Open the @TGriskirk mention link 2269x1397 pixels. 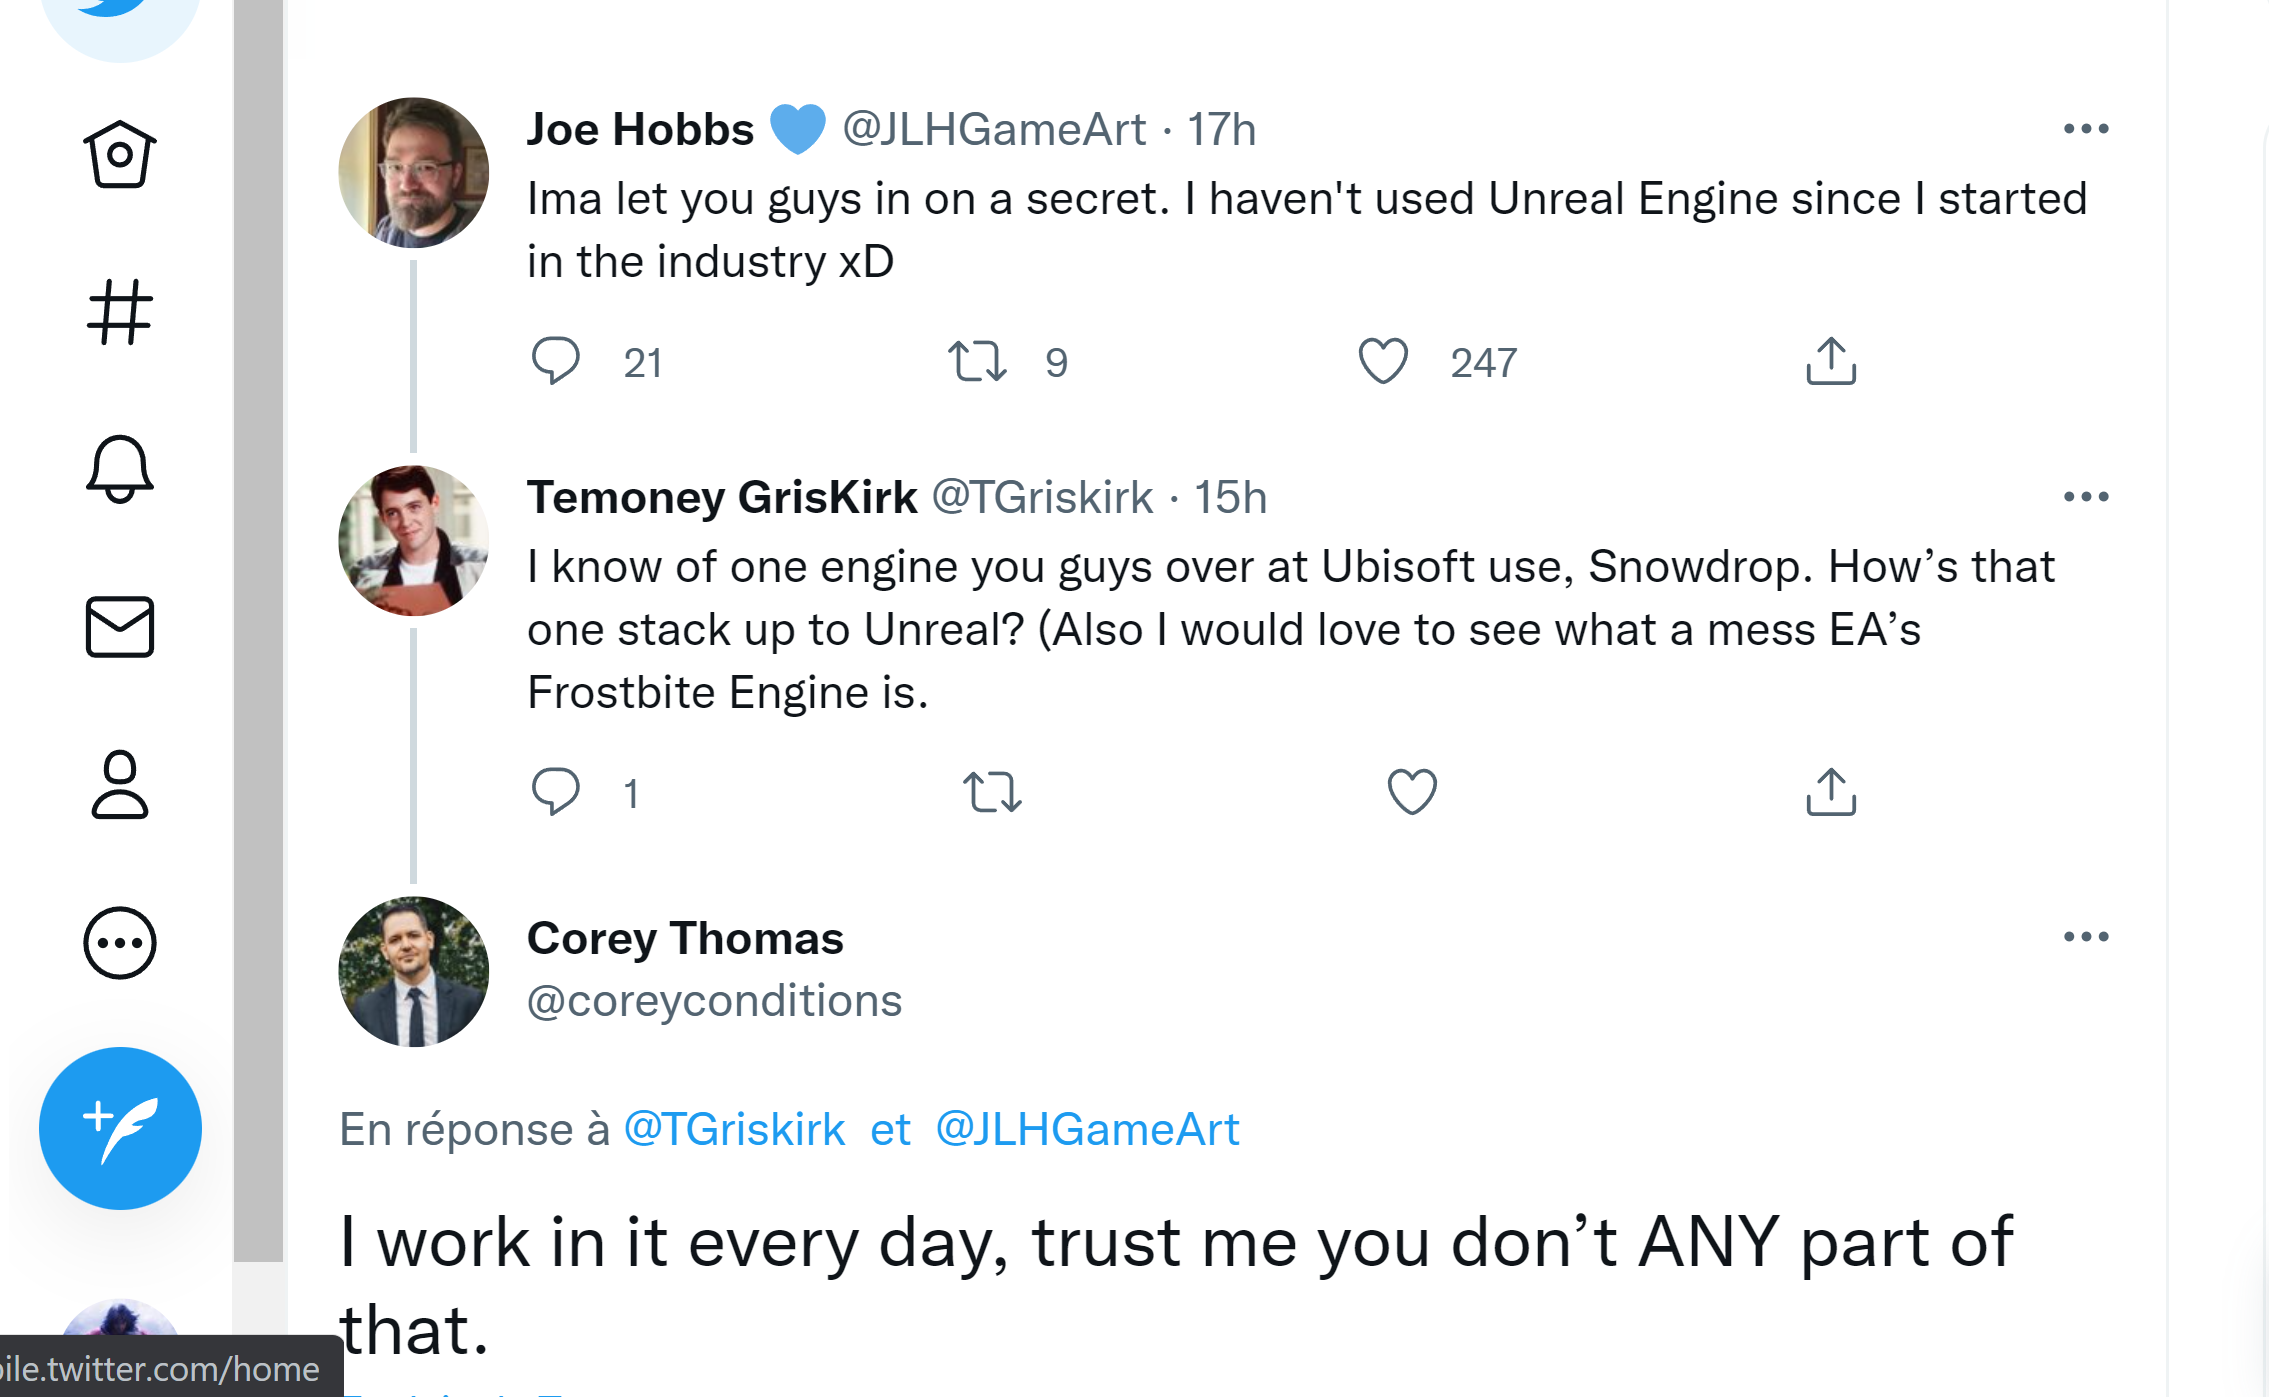735,1130
